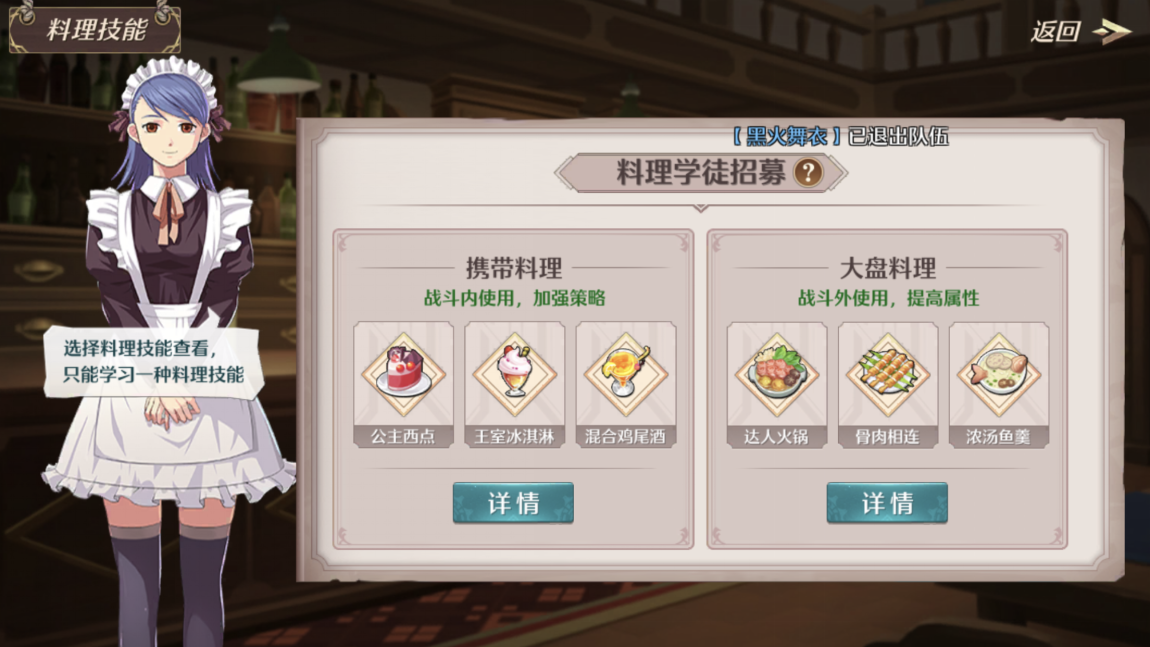
Task: Open 详情 for 携带料理
Action: pos(513,503)
